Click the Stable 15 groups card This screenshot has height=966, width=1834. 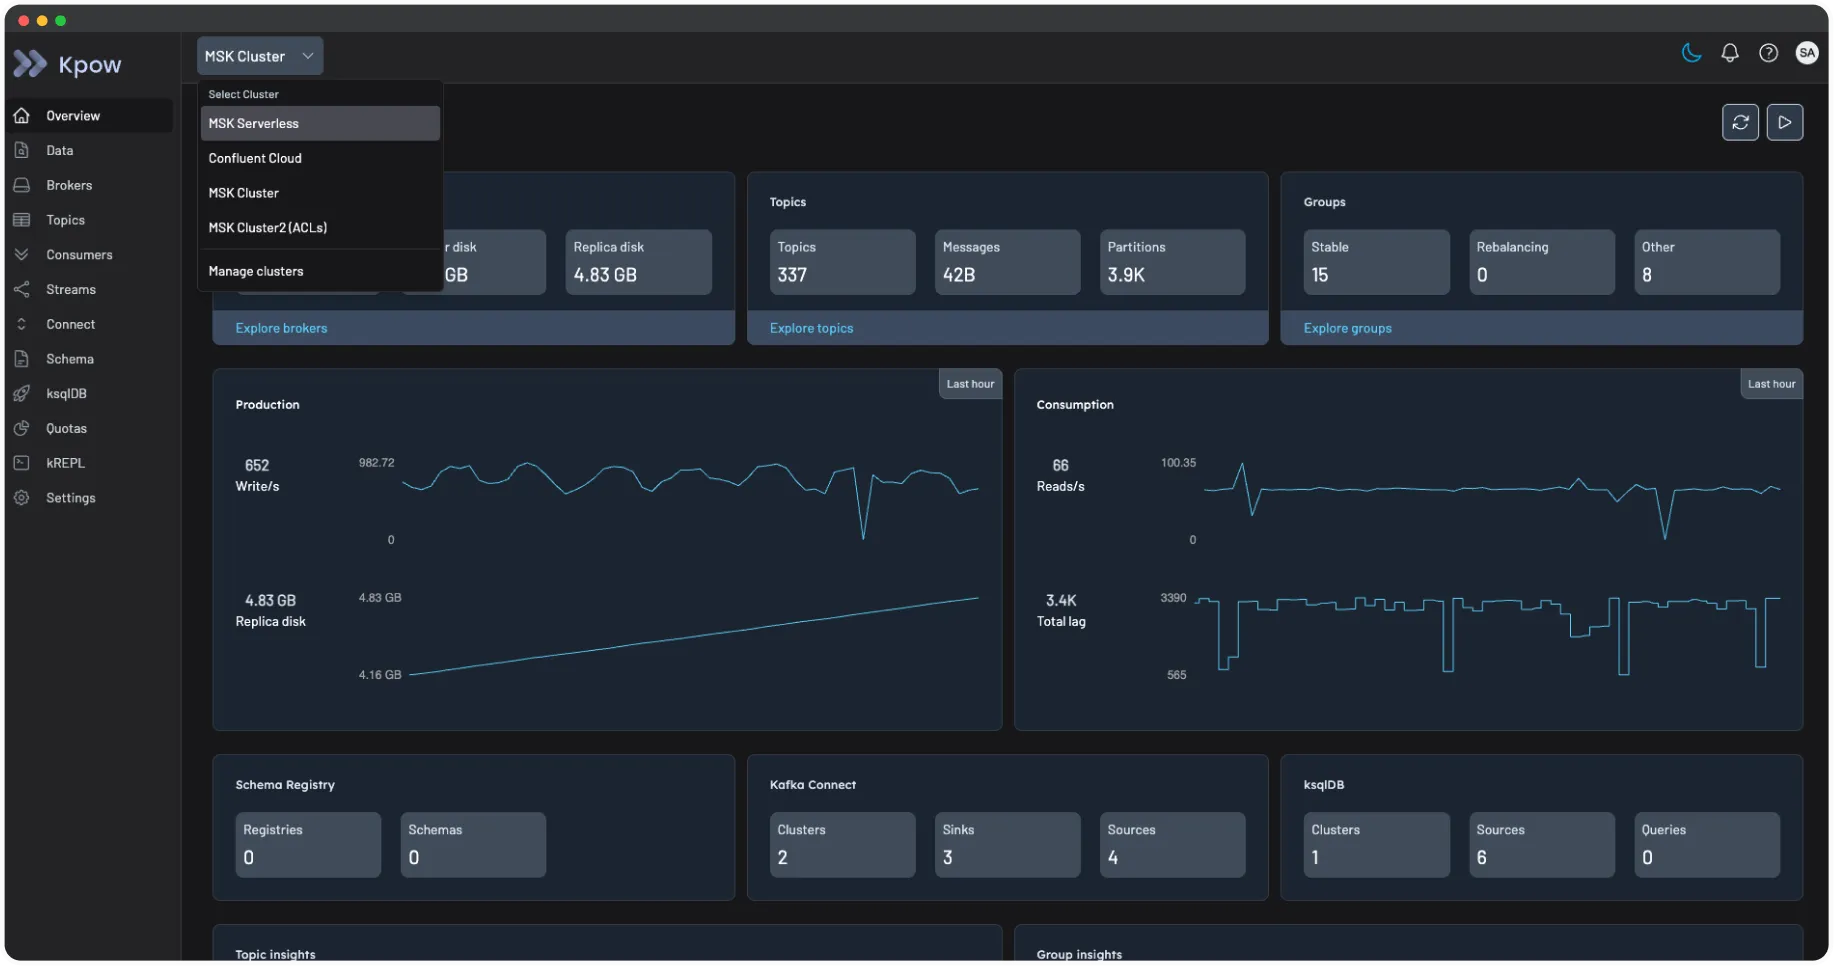(x=1376, y=262)
